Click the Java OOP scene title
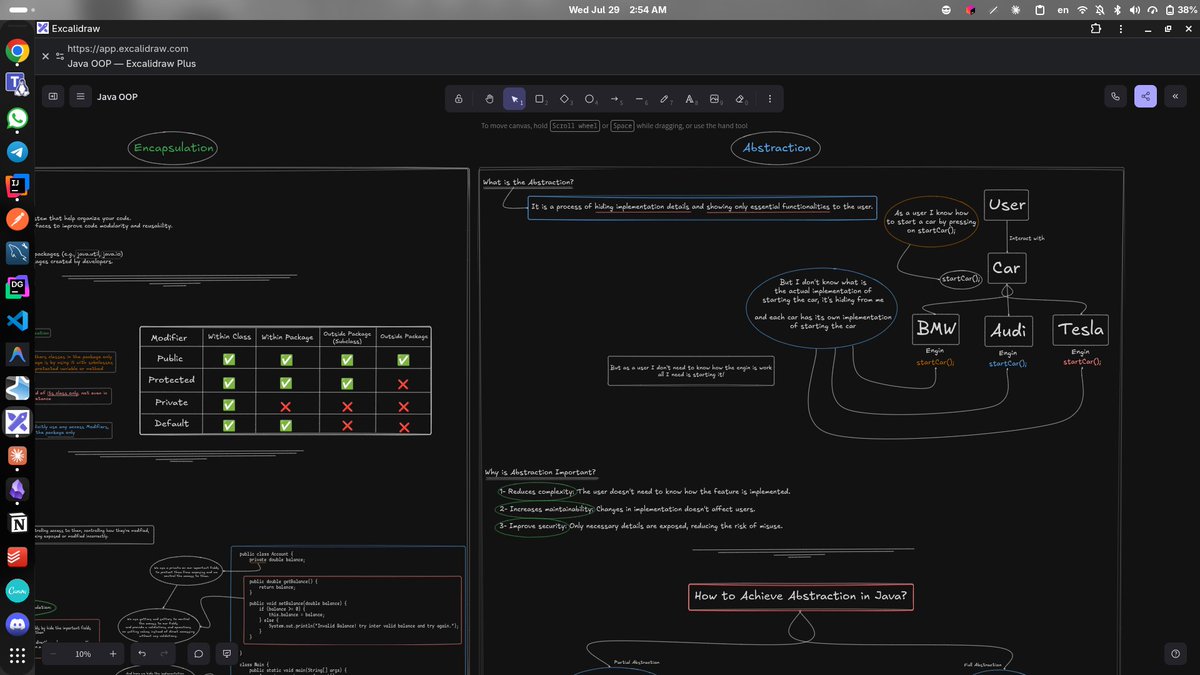 117,97
